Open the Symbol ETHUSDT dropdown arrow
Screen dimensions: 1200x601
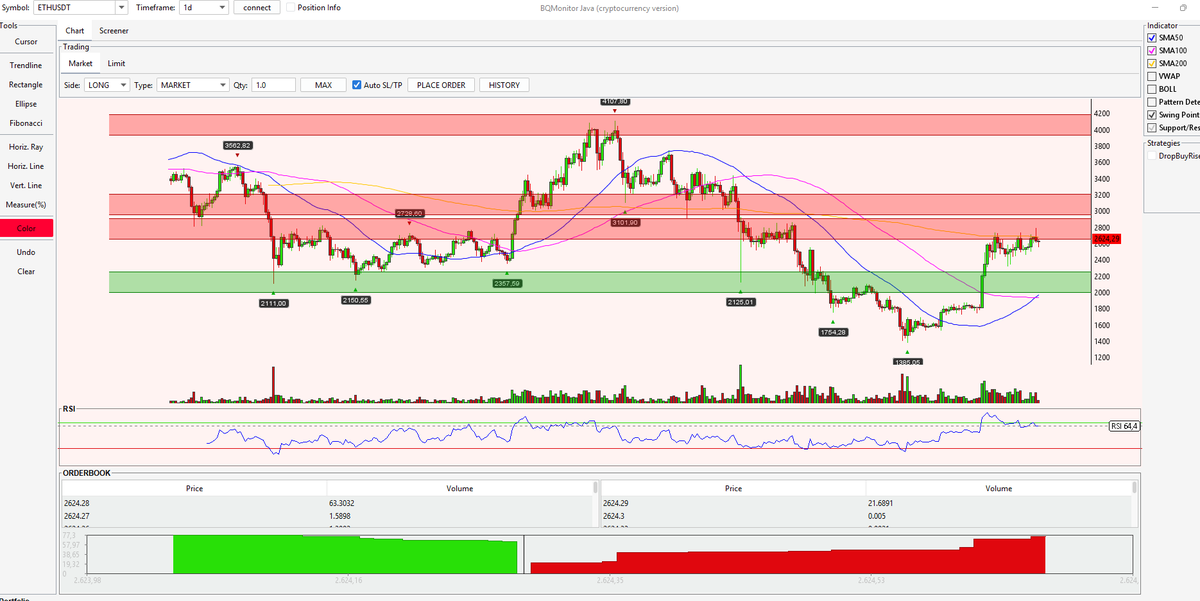(x=122, y=8)
